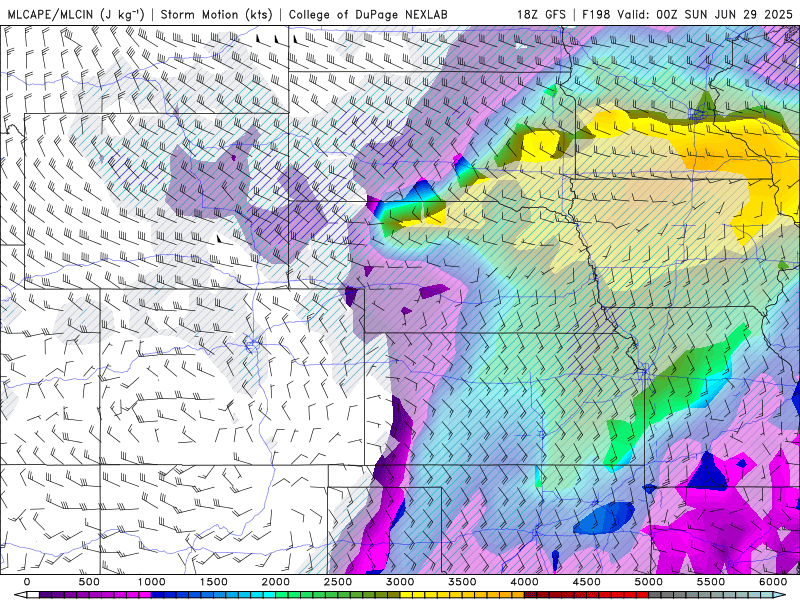This screenshot has width=800, height=600.
Task: Click the Storm Motion (kts) header label
Action: [x=216, y=14]
